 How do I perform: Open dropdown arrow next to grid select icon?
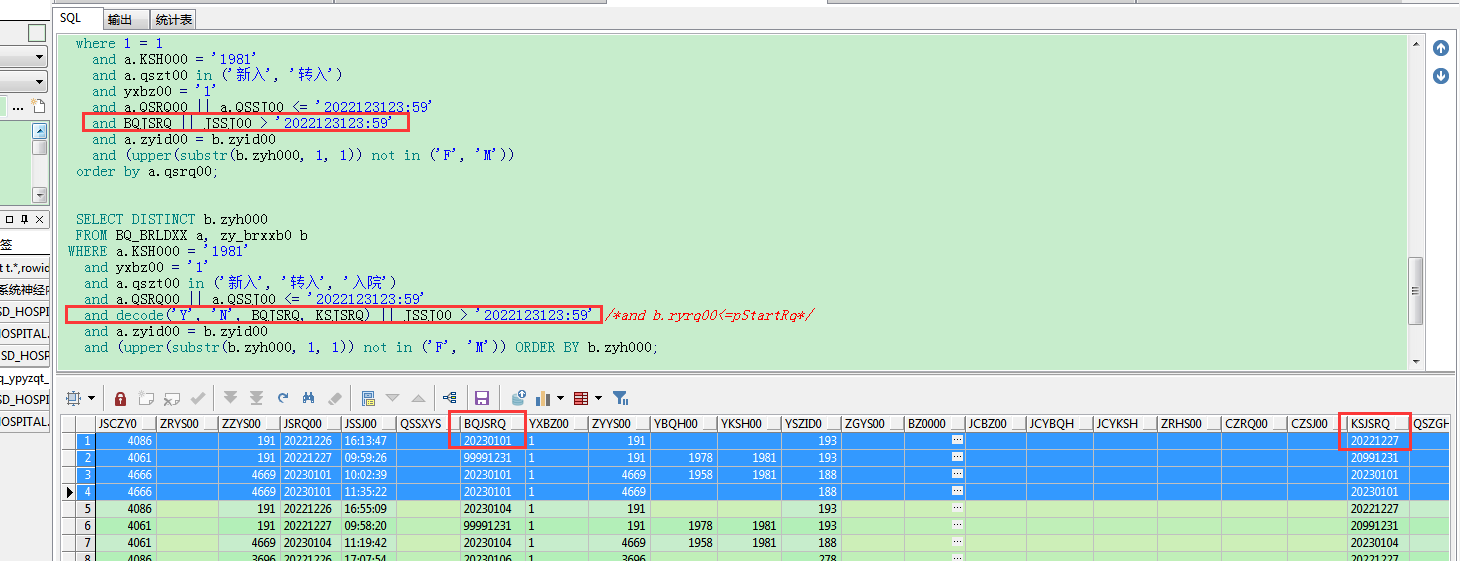[x=92, y=398]
